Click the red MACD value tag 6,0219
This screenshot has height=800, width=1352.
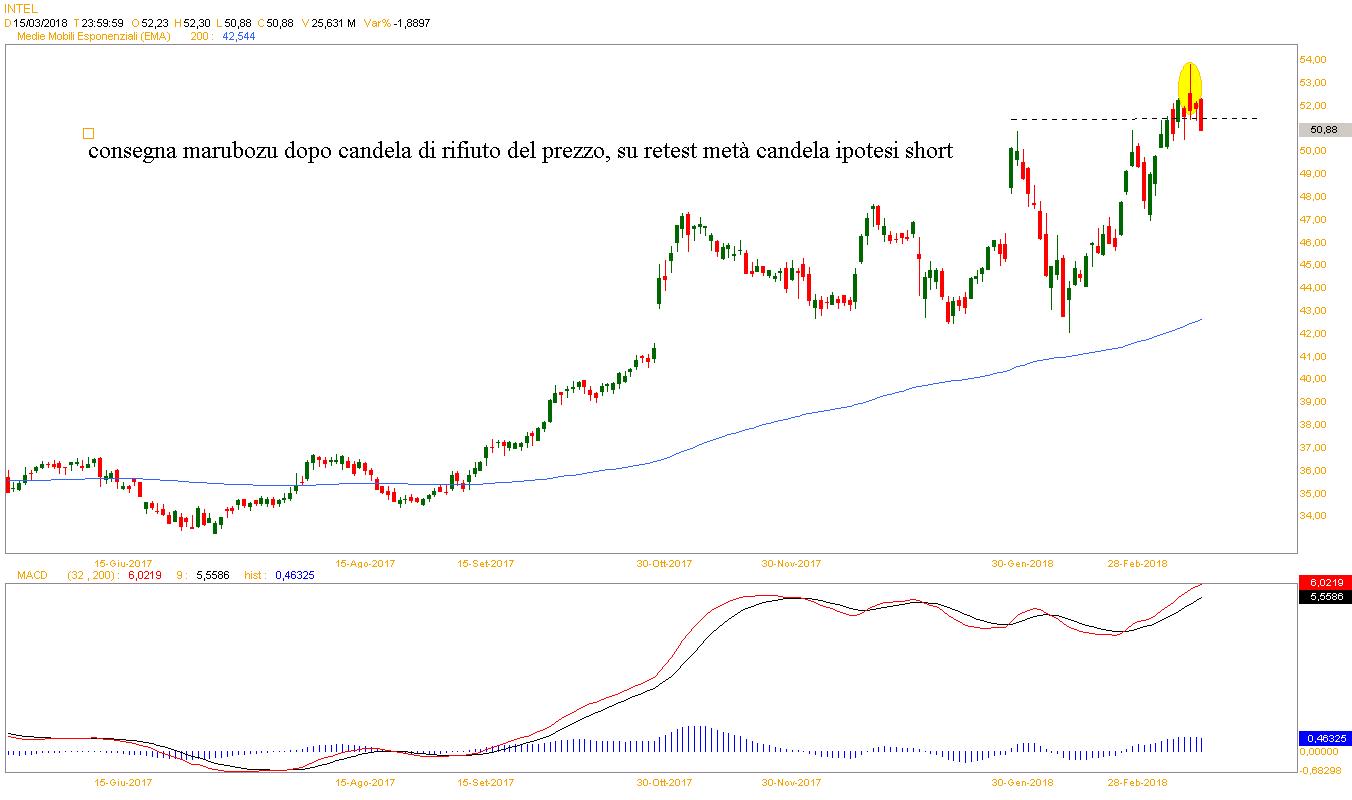[x=1323, y=582]
